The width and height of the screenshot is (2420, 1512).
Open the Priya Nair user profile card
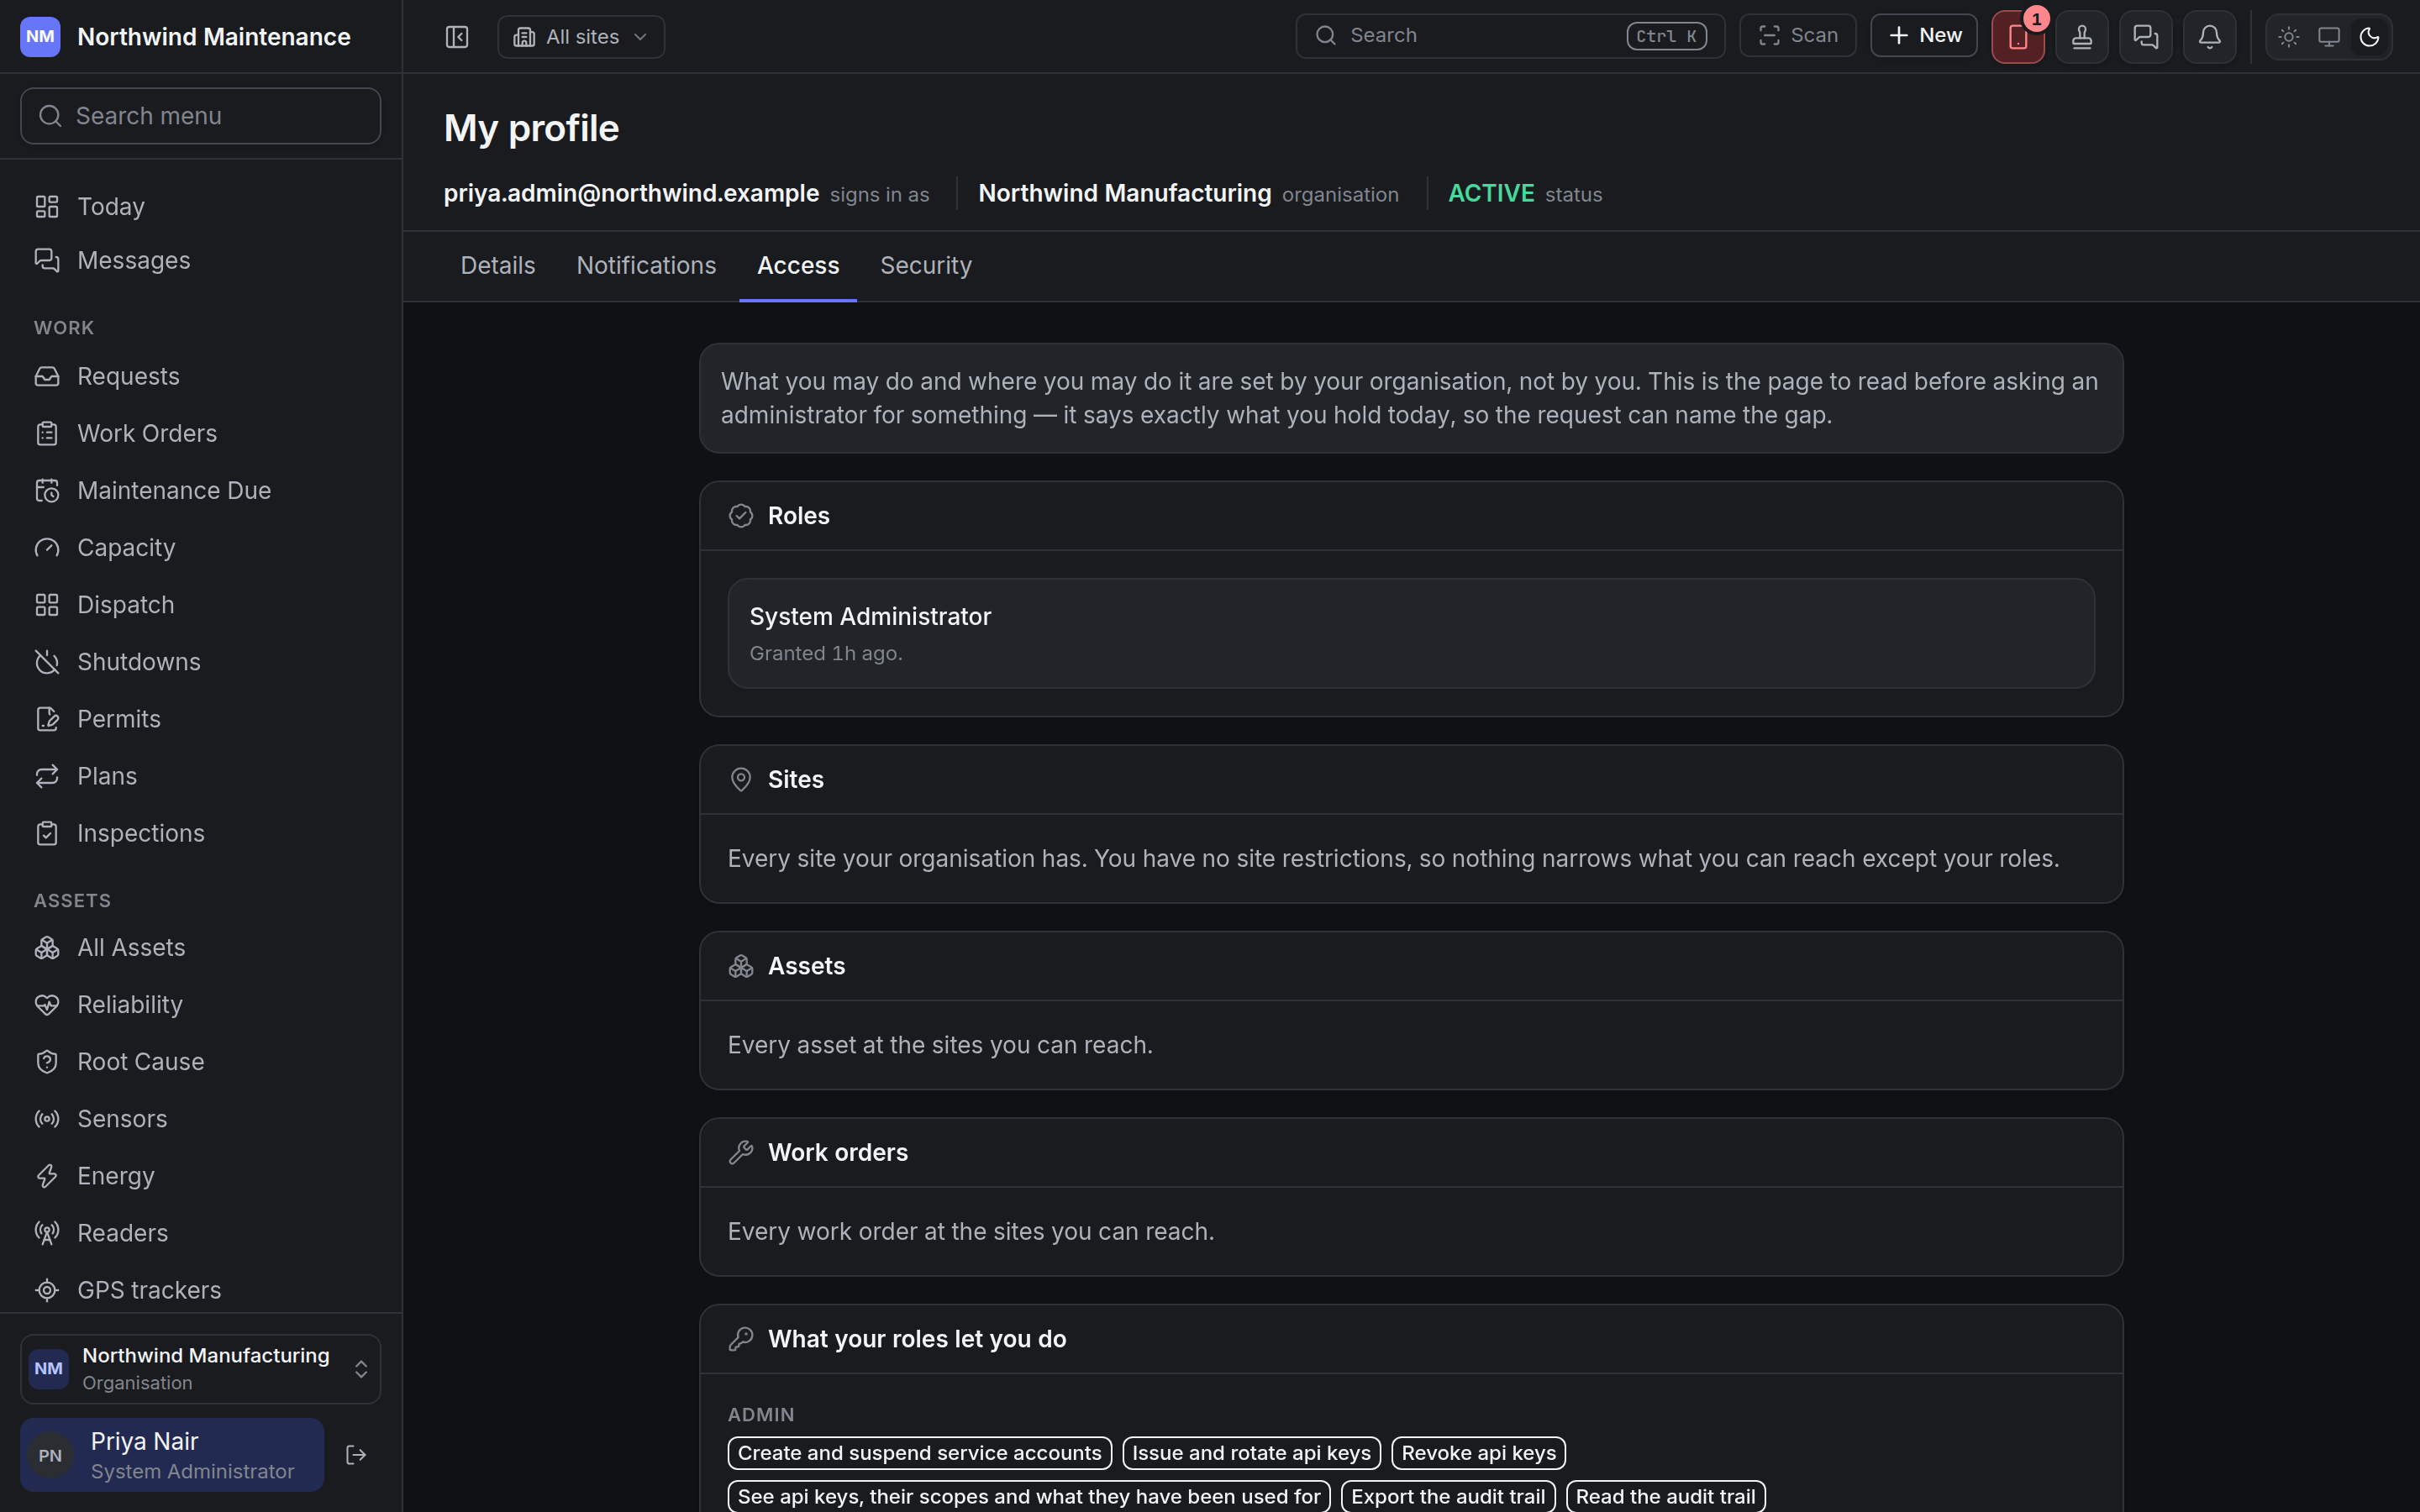[172, 1455]
